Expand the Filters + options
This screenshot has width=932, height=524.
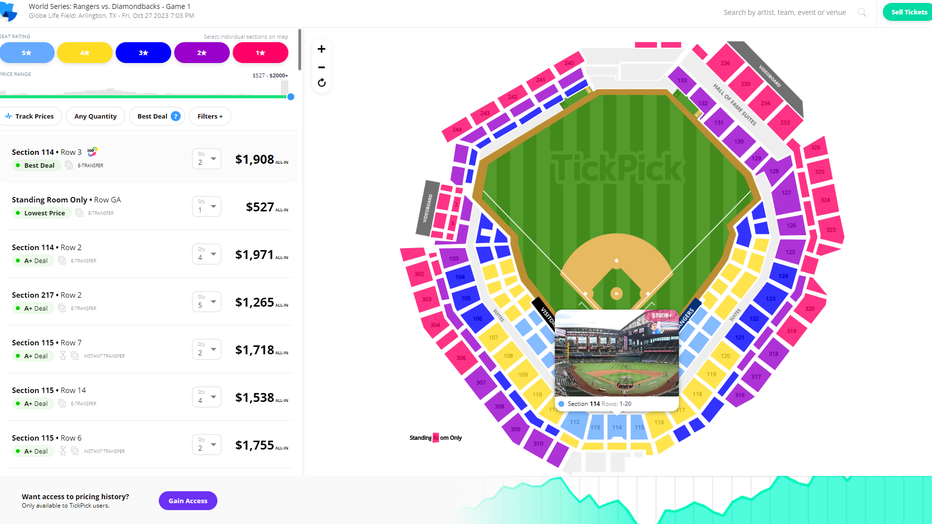[x=210, y=116]
